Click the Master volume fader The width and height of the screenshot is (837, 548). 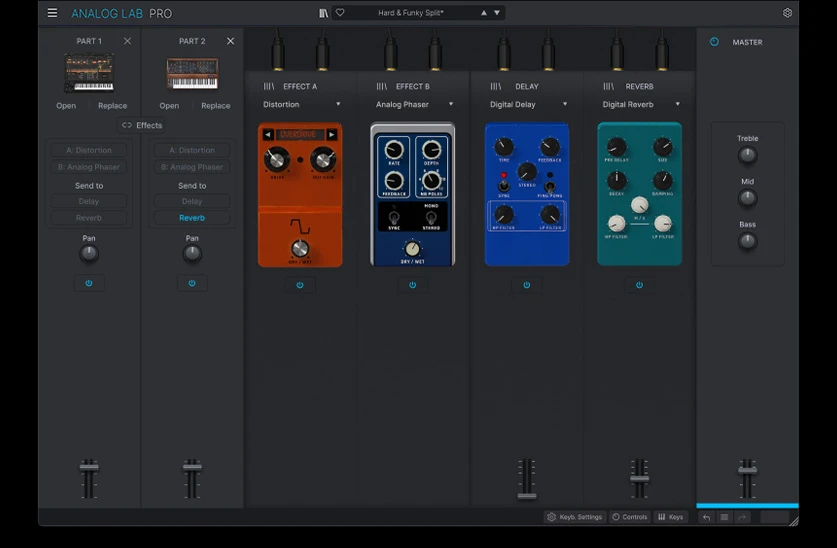(x=747, y=470)
